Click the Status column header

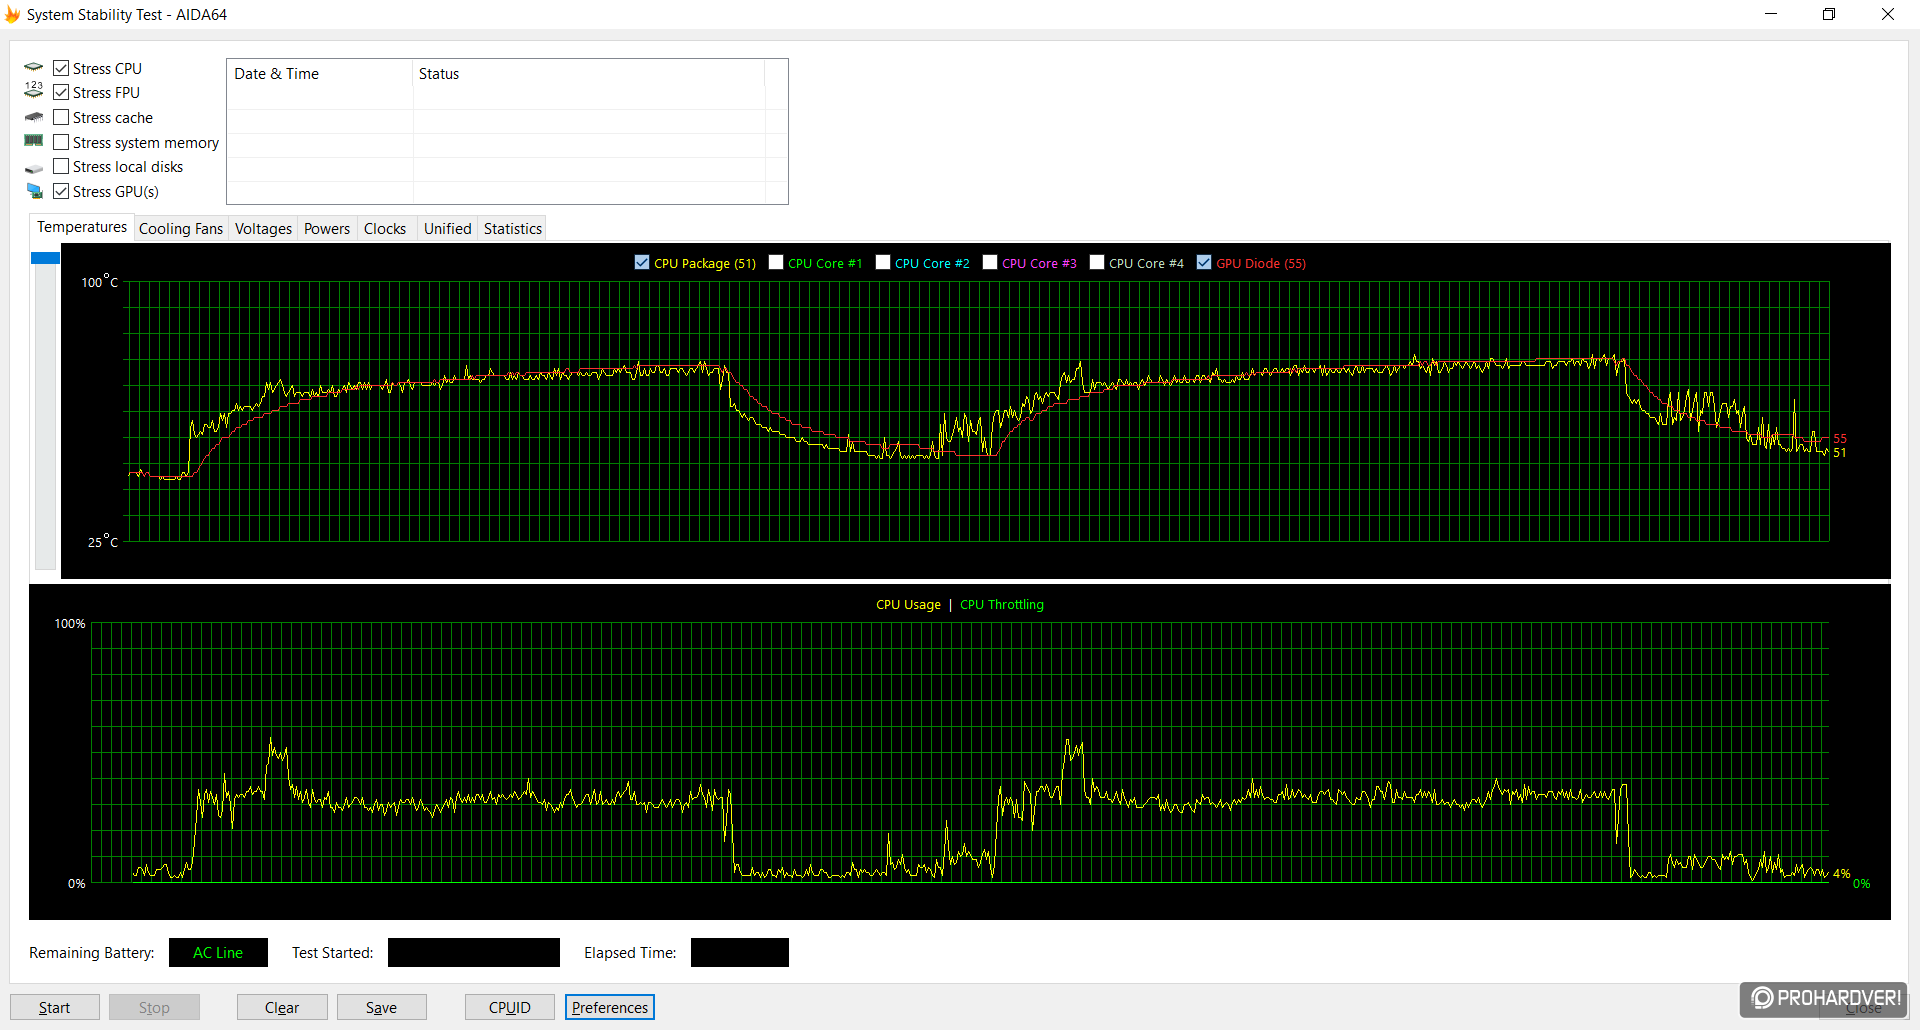pyautogui.click(x=589, y=74)
